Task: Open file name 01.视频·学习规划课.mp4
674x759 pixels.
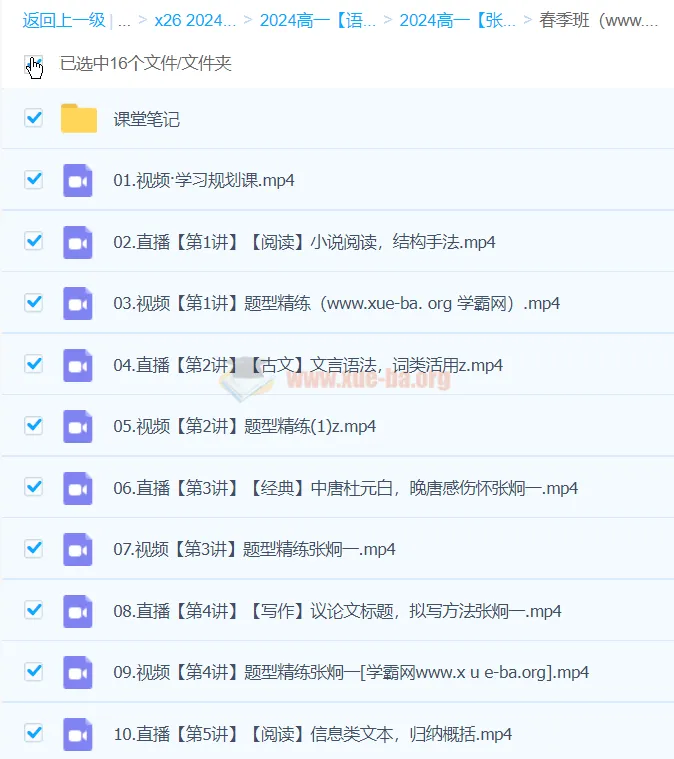Action: click(x=204, y=181)
